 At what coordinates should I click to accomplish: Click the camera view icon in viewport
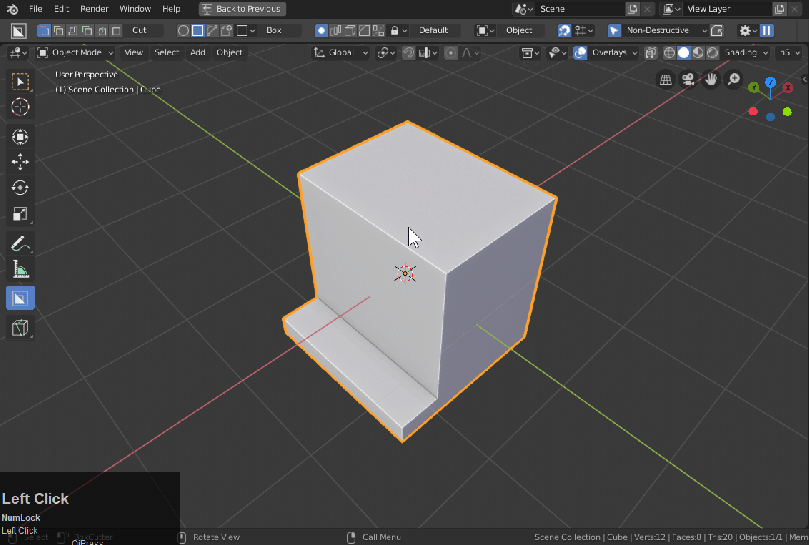point(689,80)
